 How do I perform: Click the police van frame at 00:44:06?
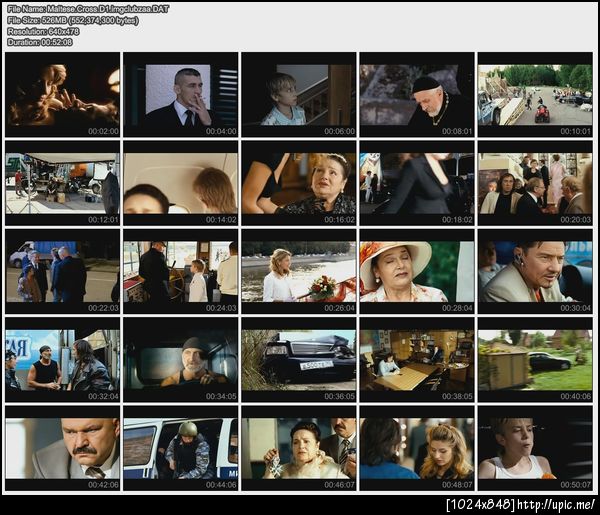[x=181, y=448]
